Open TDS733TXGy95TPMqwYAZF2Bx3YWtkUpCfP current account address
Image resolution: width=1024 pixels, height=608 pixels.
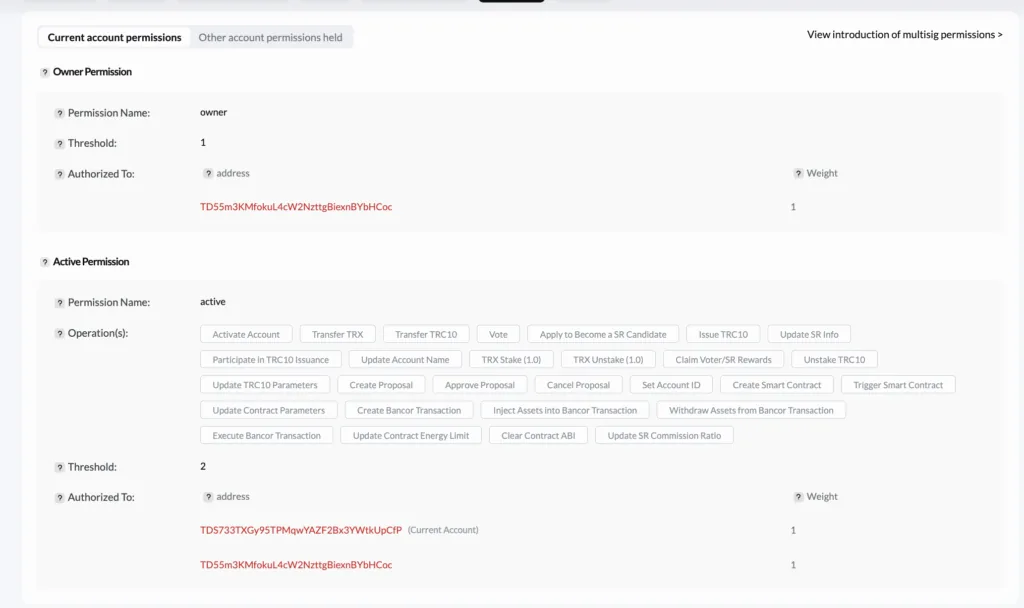(300, 530)
